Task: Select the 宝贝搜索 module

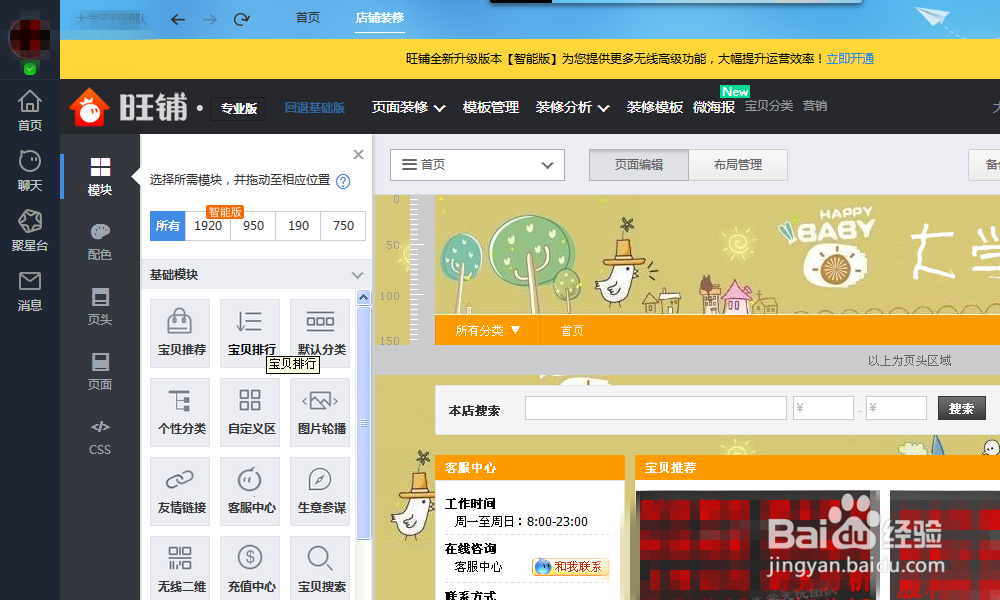Action: (x=320, y=568)
